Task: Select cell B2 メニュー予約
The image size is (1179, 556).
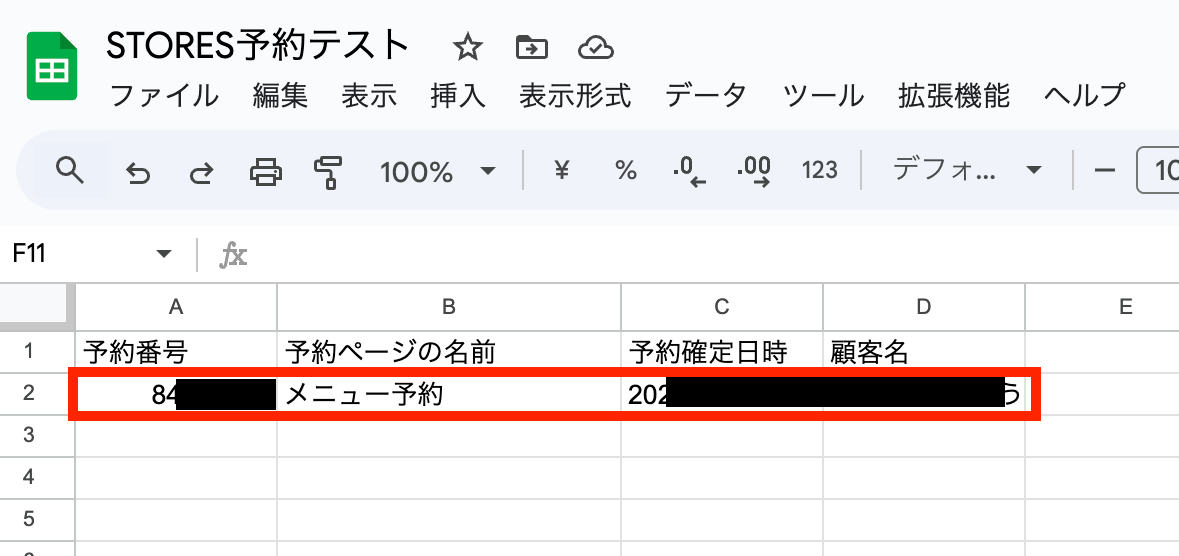Action: (x=448, y=395)
